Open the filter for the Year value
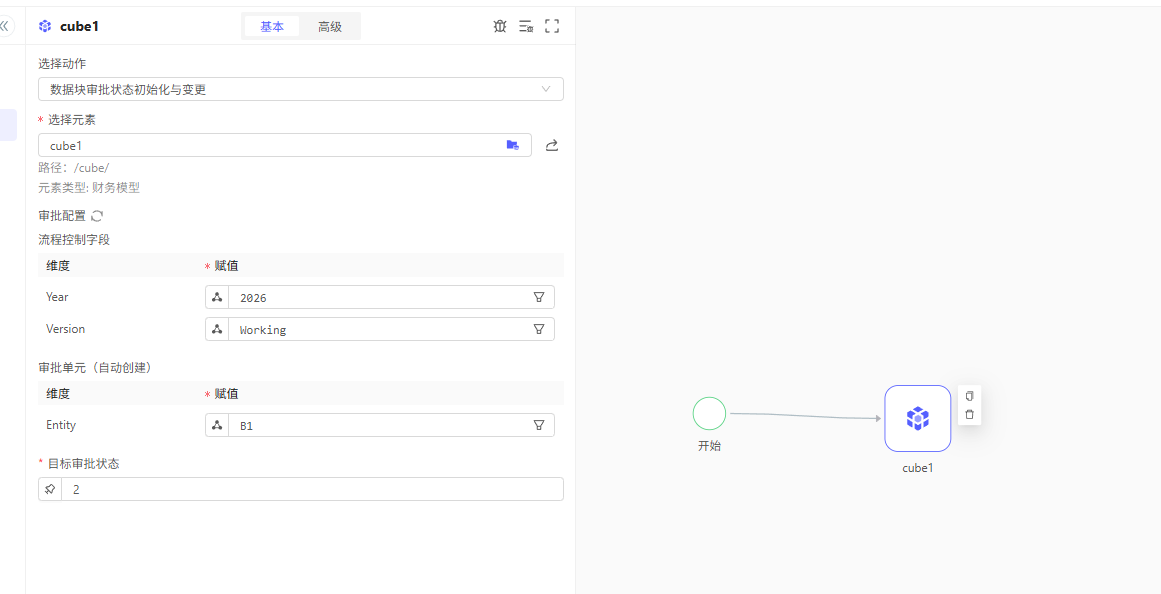Screen dimensions: 1161x594 [x=539, y=297]
